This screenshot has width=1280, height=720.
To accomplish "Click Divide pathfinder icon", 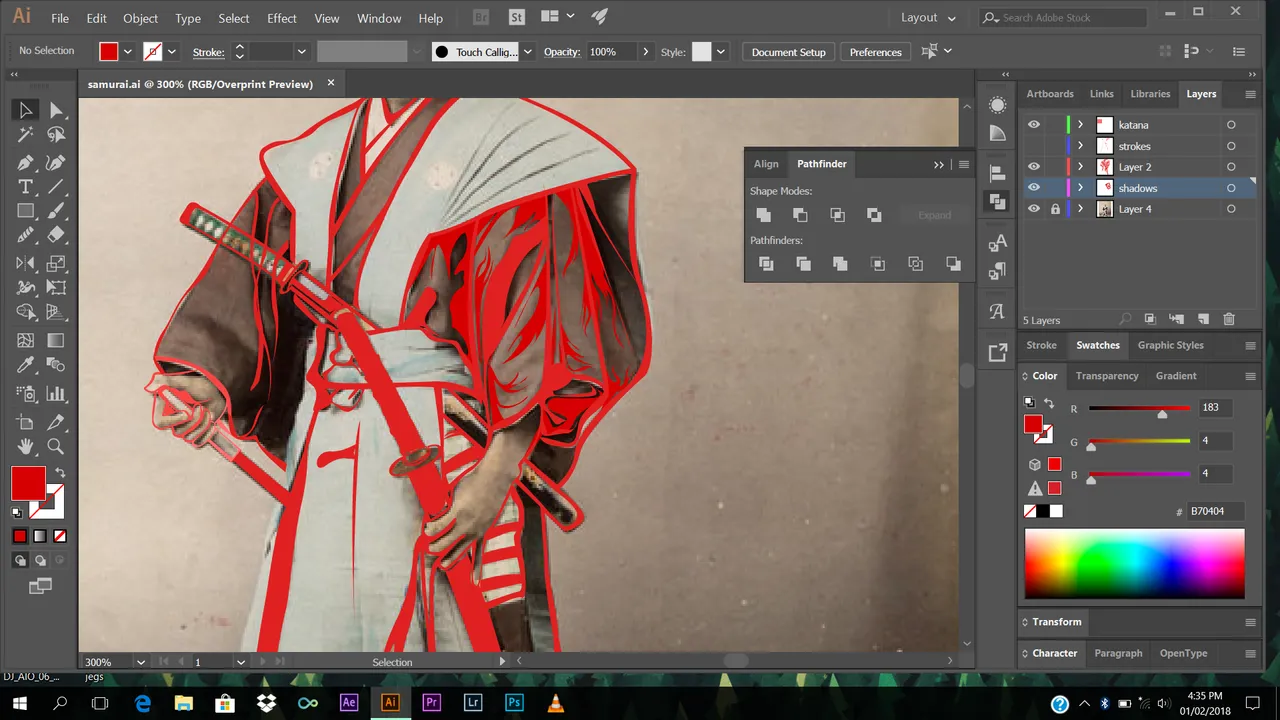I will pos(766,264).
